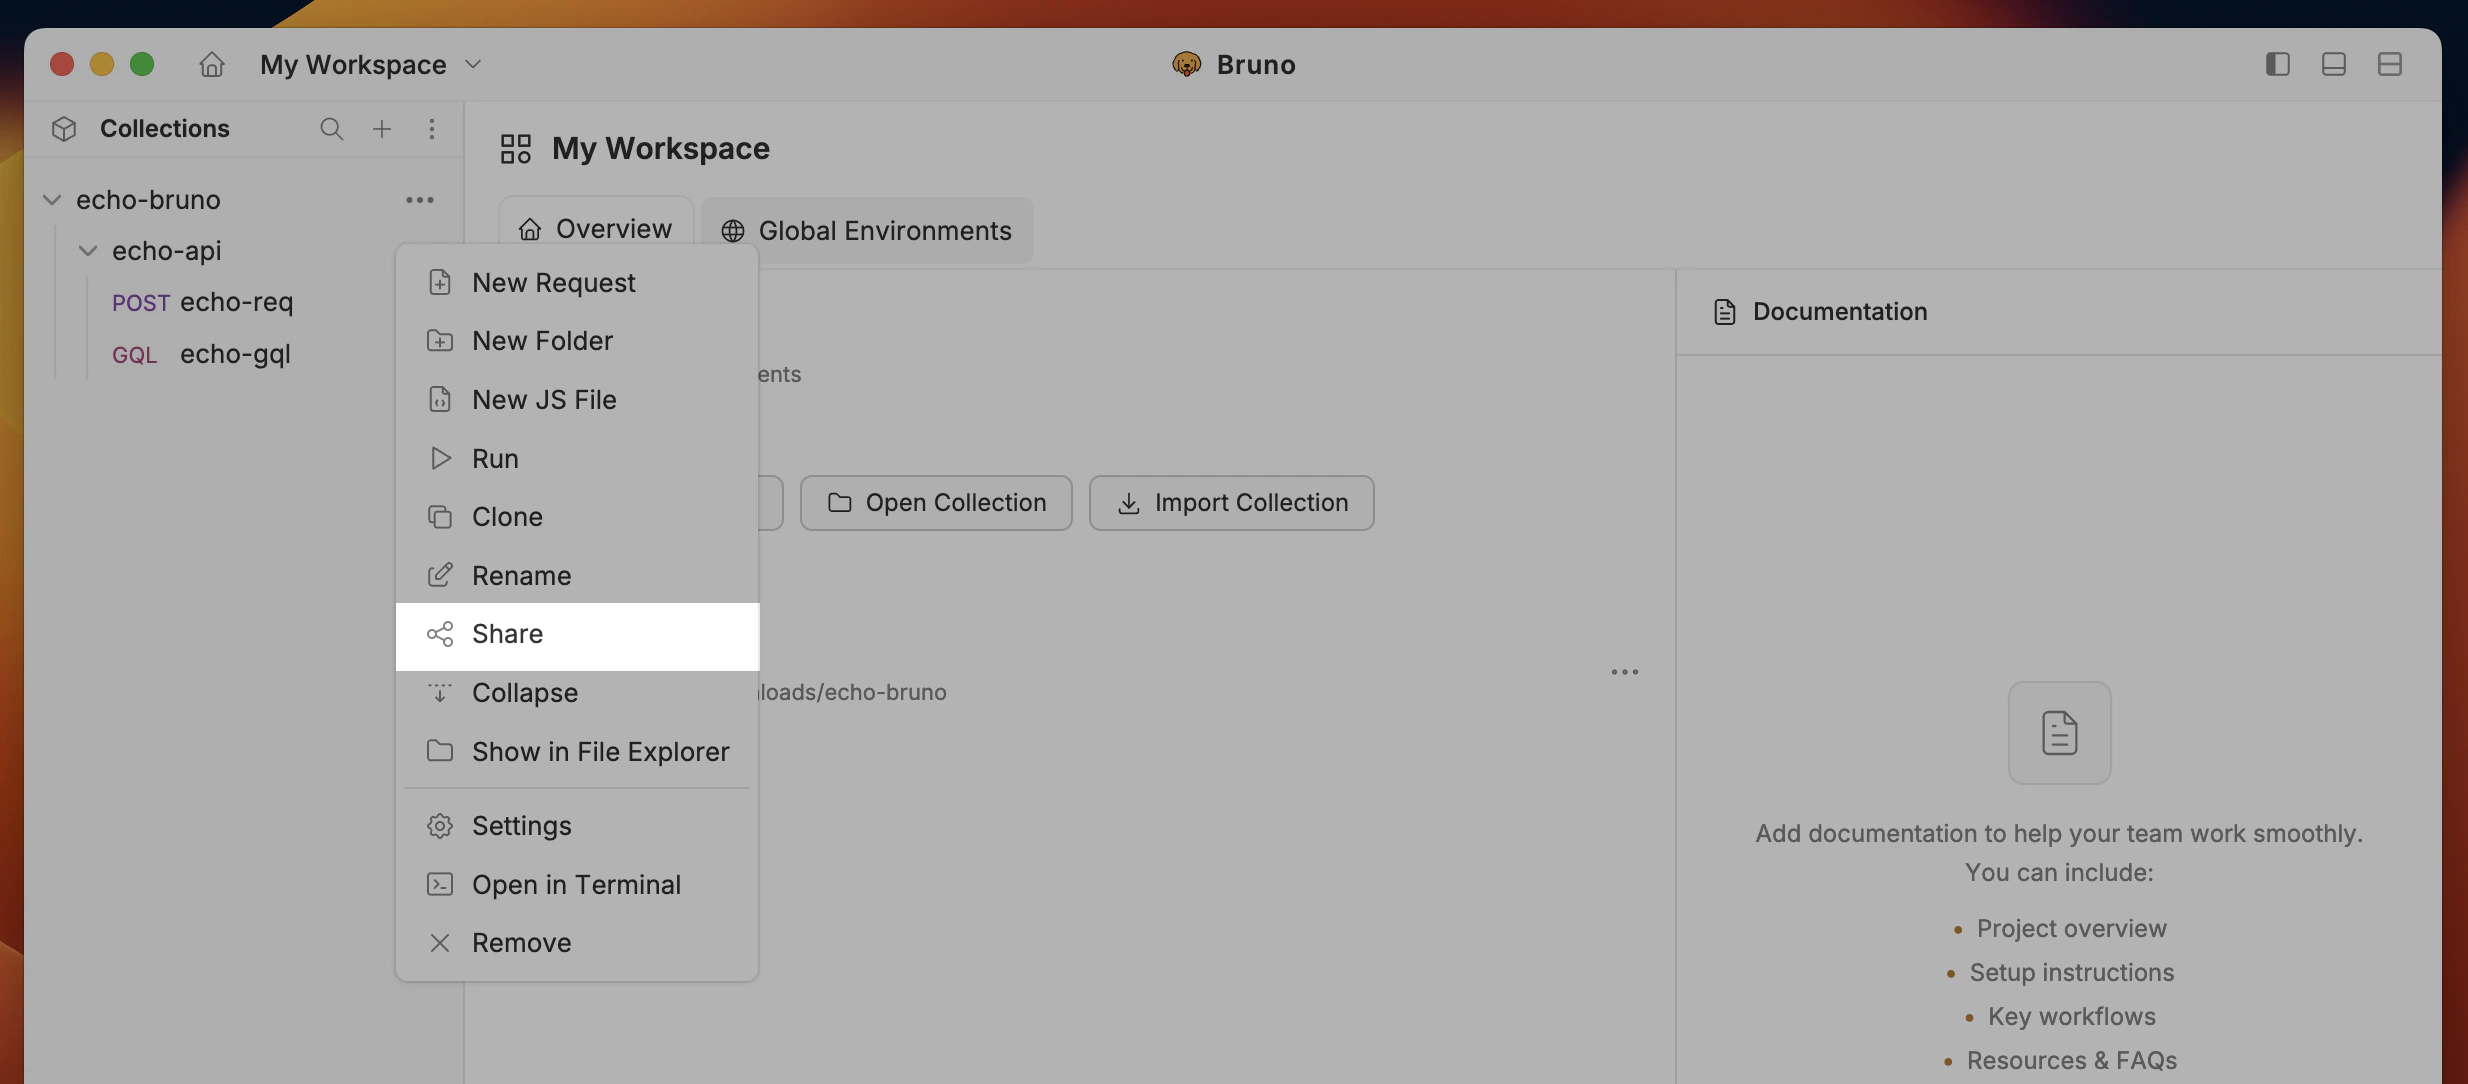Click the Open Collection button

pyautogui.click(x=935, y=502)
